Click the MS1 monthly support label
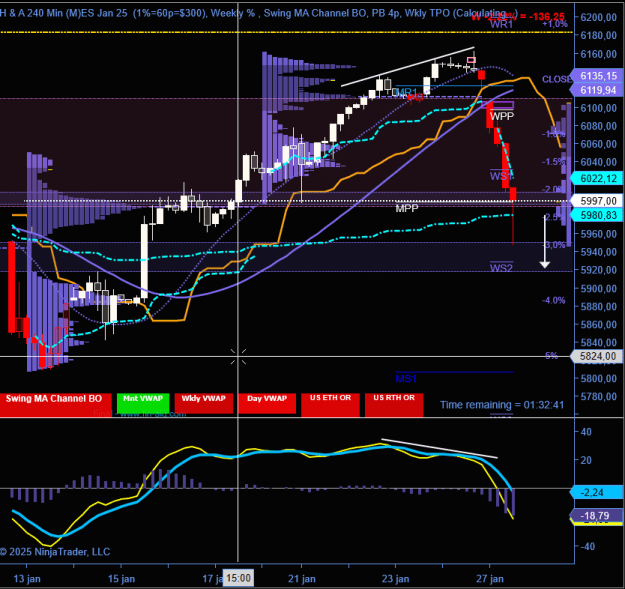 406,379
